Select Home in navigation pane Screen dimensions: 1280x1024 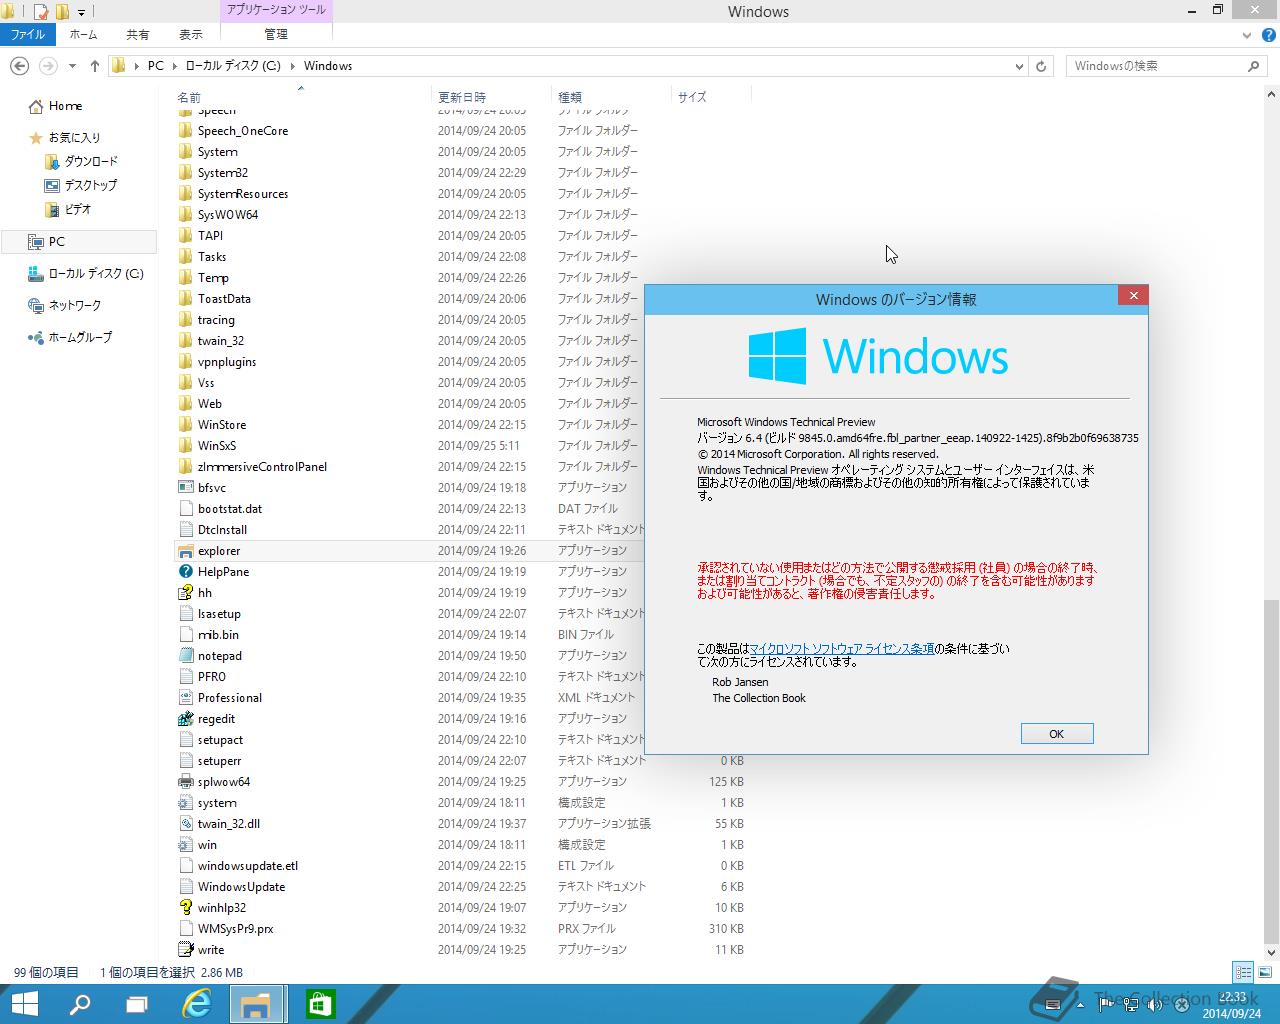pos(65,106)
